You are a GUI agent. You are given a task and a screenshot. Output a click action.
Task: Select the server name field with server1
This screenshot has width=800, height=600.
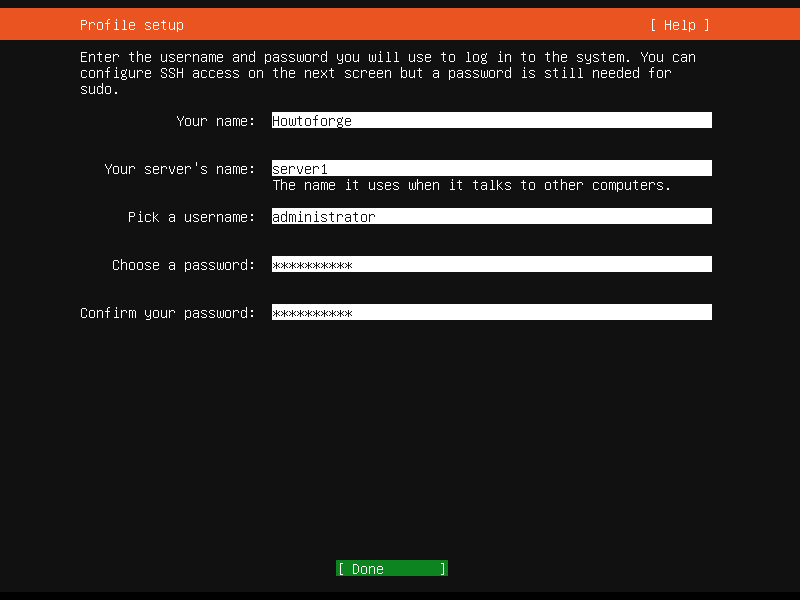point(491,168)
